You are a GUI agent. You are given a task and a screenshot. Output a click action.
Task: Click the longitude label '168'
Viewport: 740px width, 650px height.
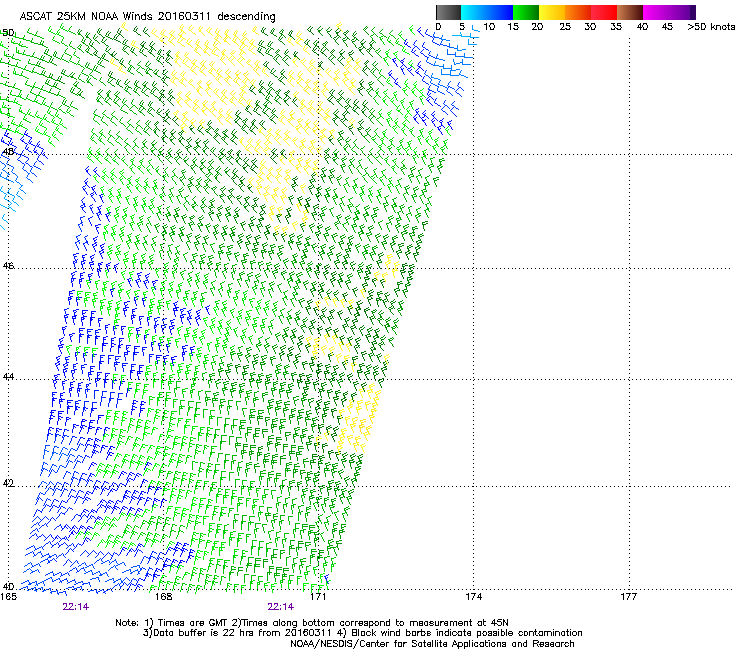163,597
